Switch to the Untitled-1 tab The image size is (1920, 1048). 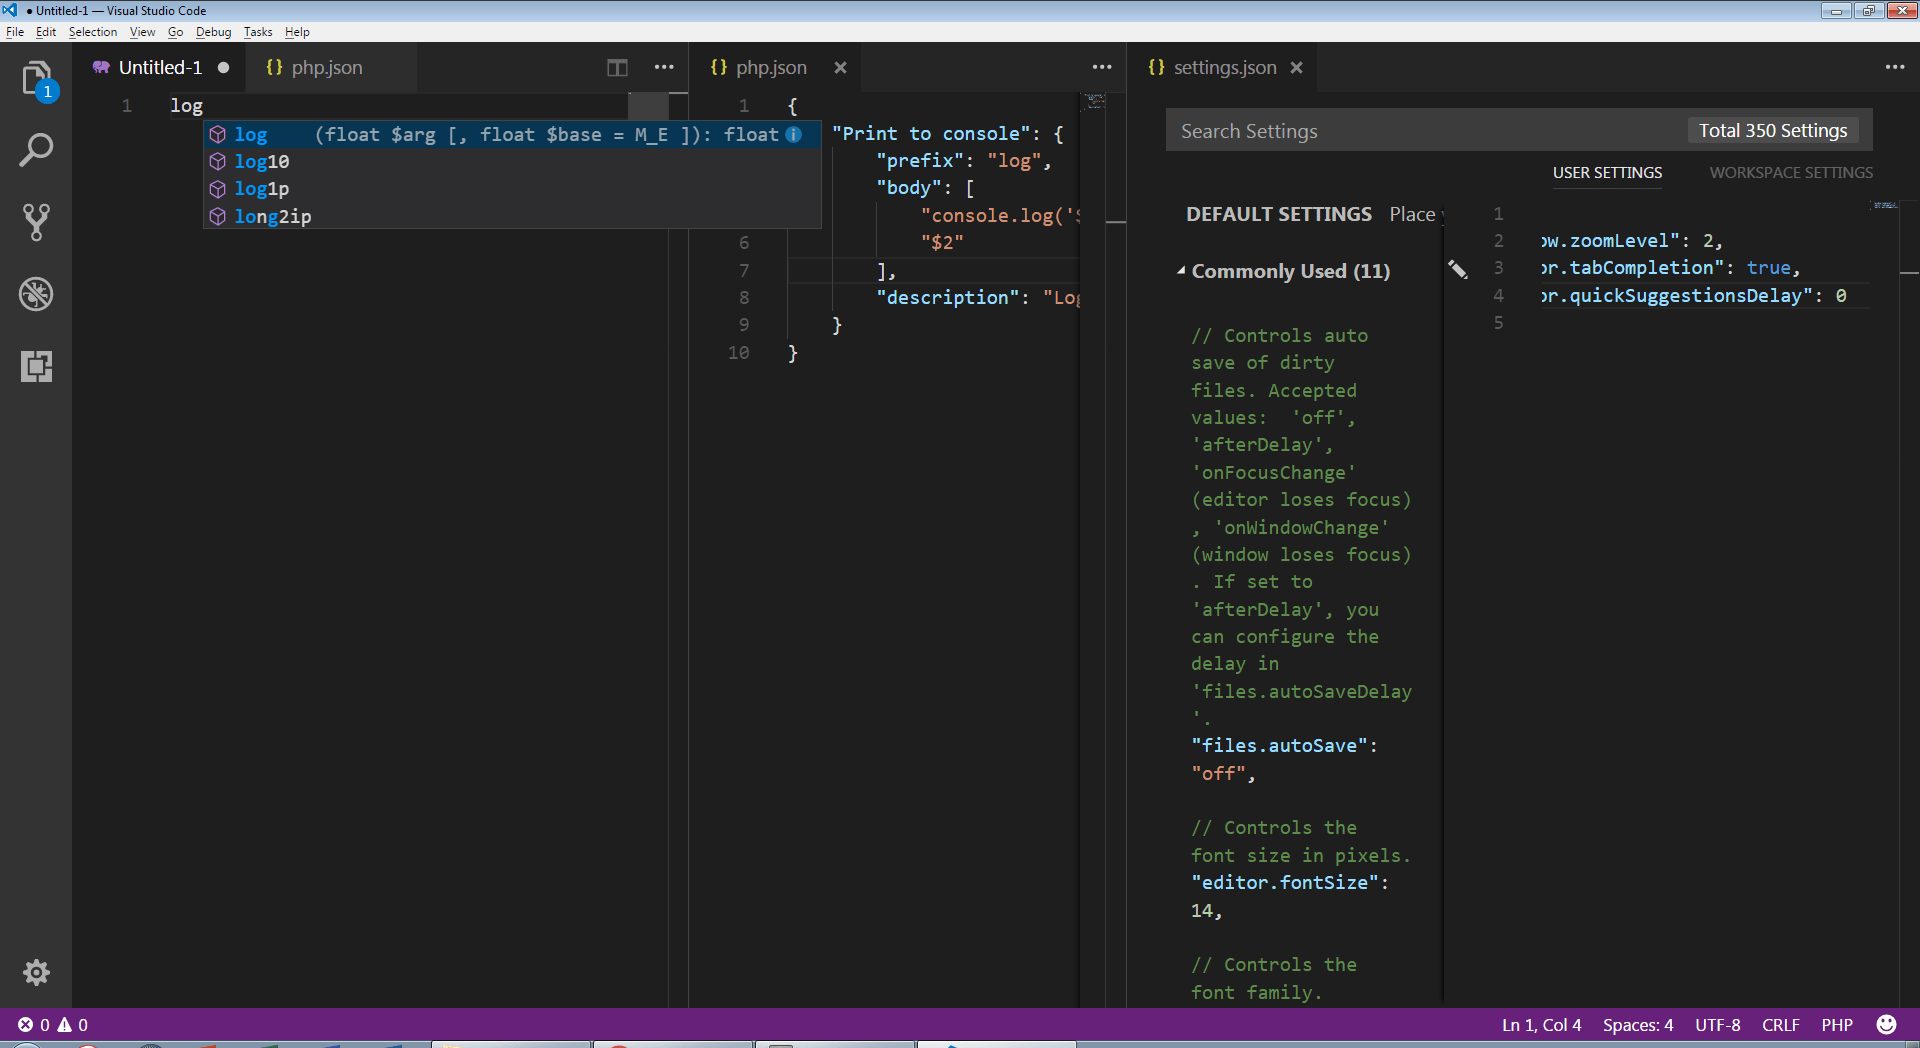(x=160, y=68)
